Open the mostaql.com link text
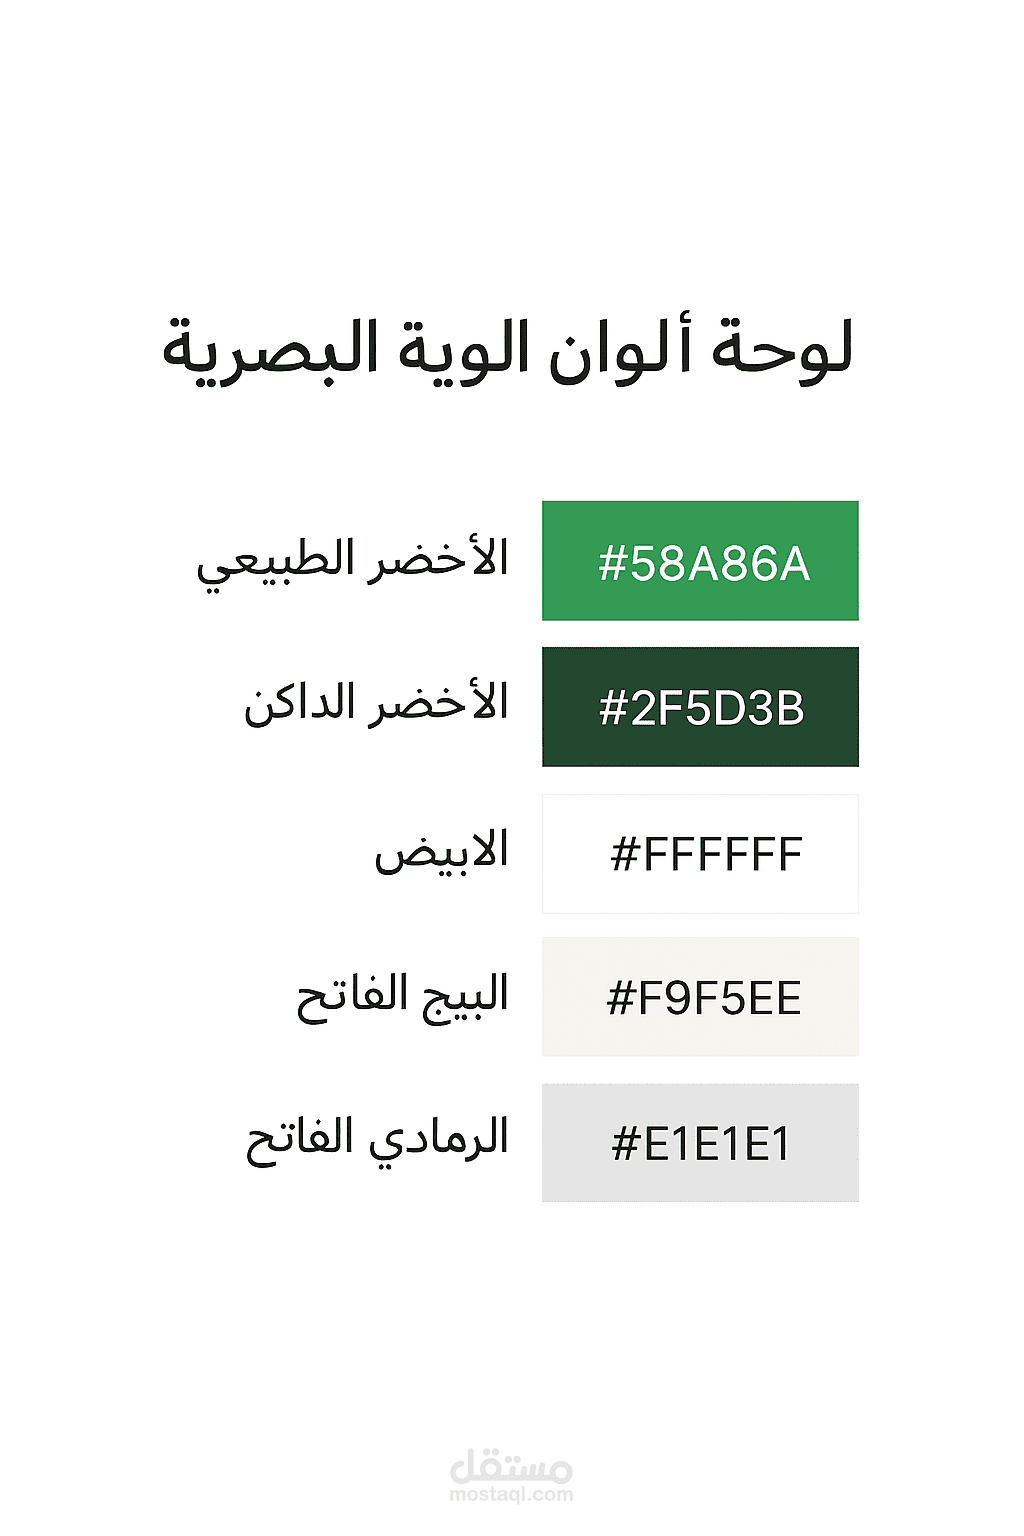1024x1536 pixels. 511,1495
